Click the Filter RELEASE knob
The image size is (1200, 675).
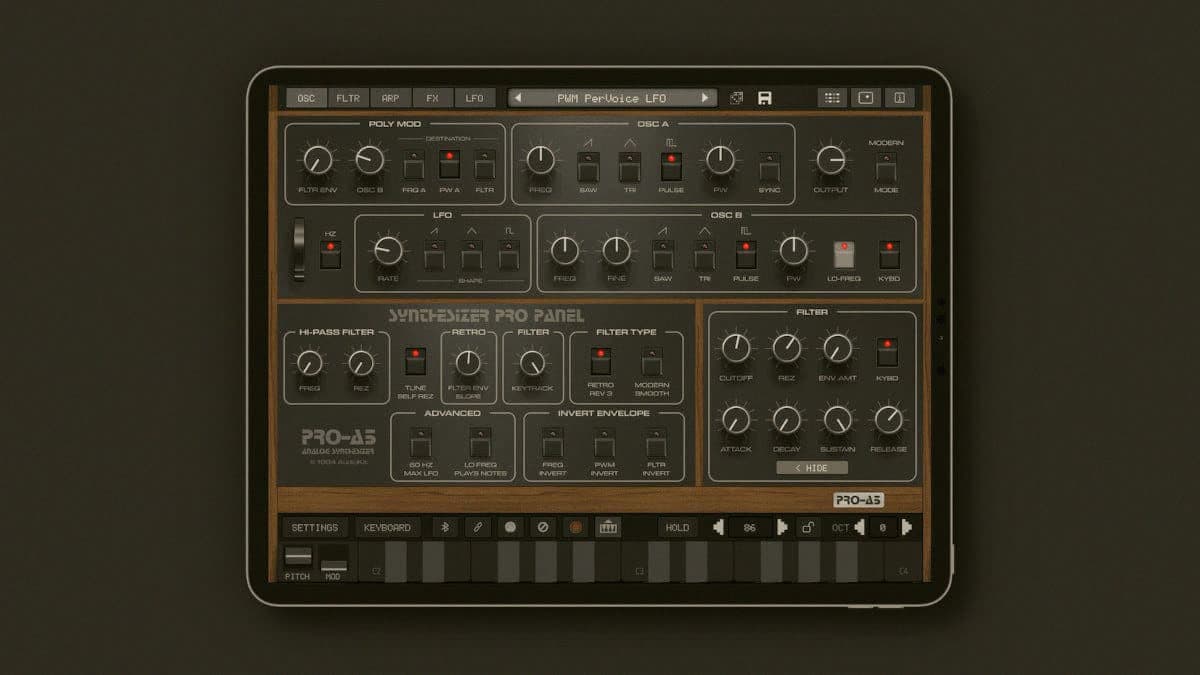888,420
